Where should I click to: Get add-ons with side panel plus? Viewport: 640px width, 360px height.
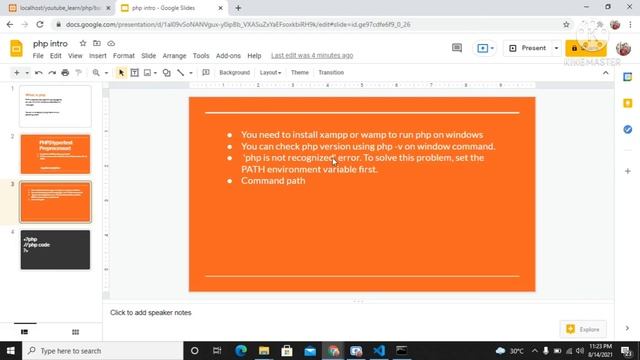(628, 171)
